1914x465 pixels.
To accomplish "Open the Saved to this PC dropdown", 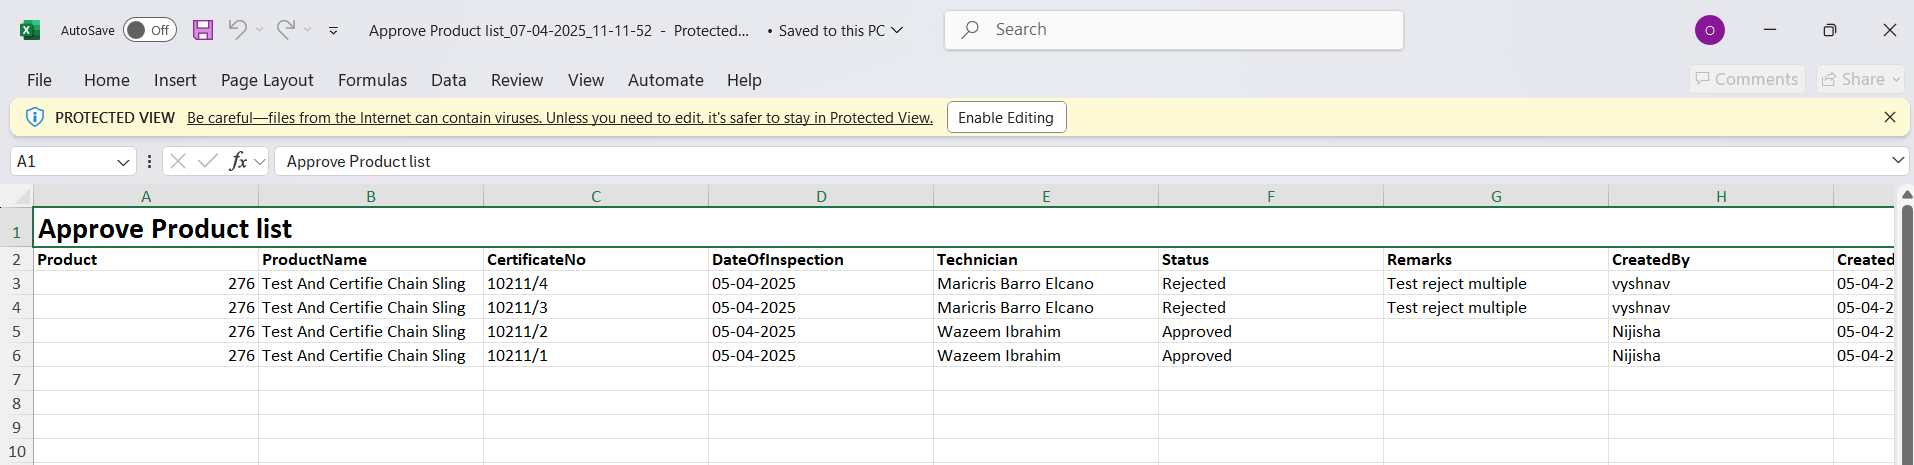I will (x=897, y=30).
